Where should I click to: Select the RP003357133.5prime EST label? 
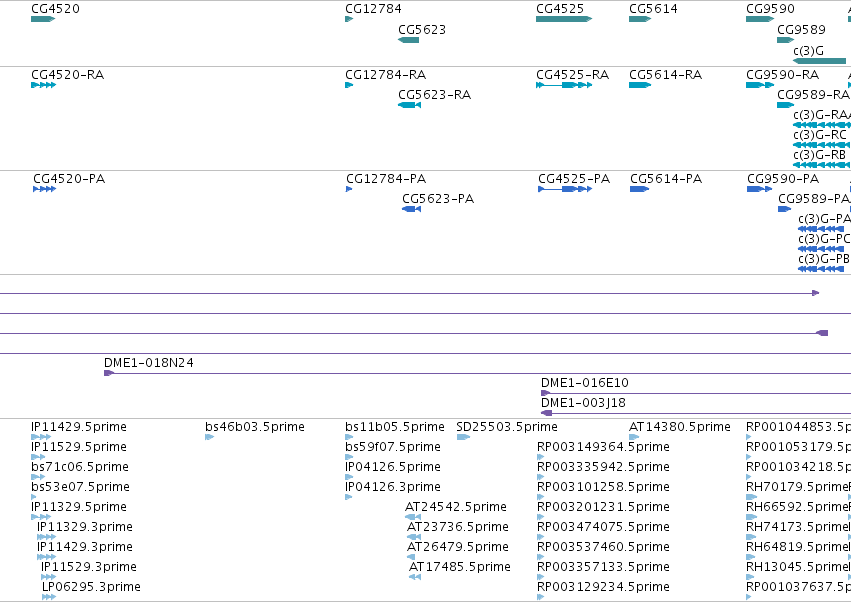(x=603, y=567)
